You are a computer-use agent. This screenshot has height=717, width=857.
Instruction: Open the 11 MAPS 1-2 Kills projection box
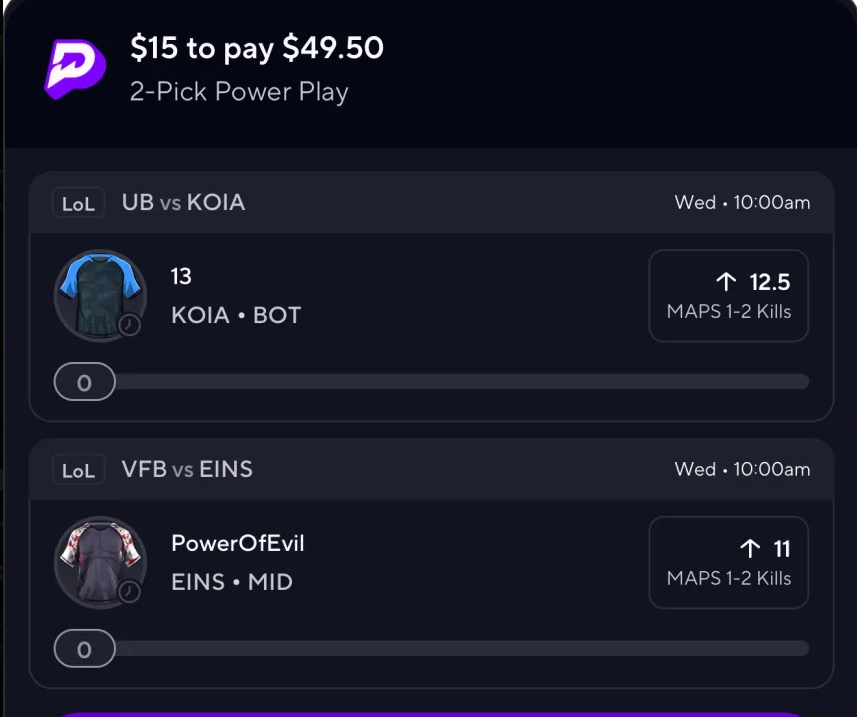click(x=729, y=562)
